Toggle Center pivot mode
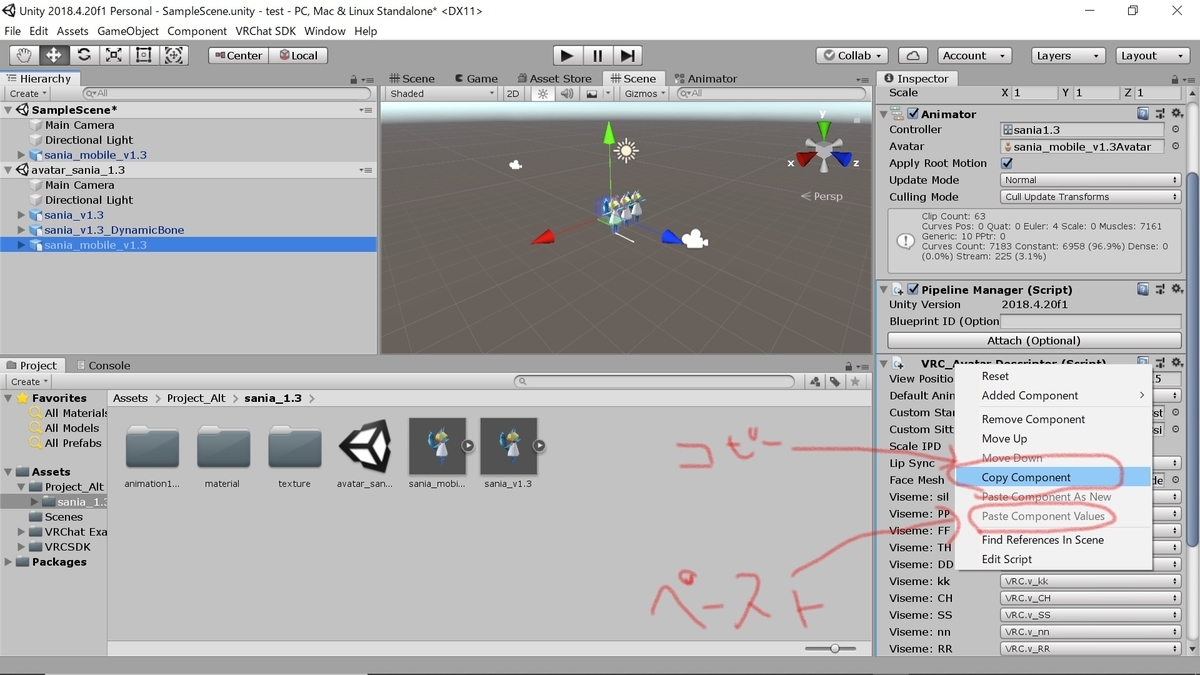This screenshot has width=1200, height=675. click(237, 55)
